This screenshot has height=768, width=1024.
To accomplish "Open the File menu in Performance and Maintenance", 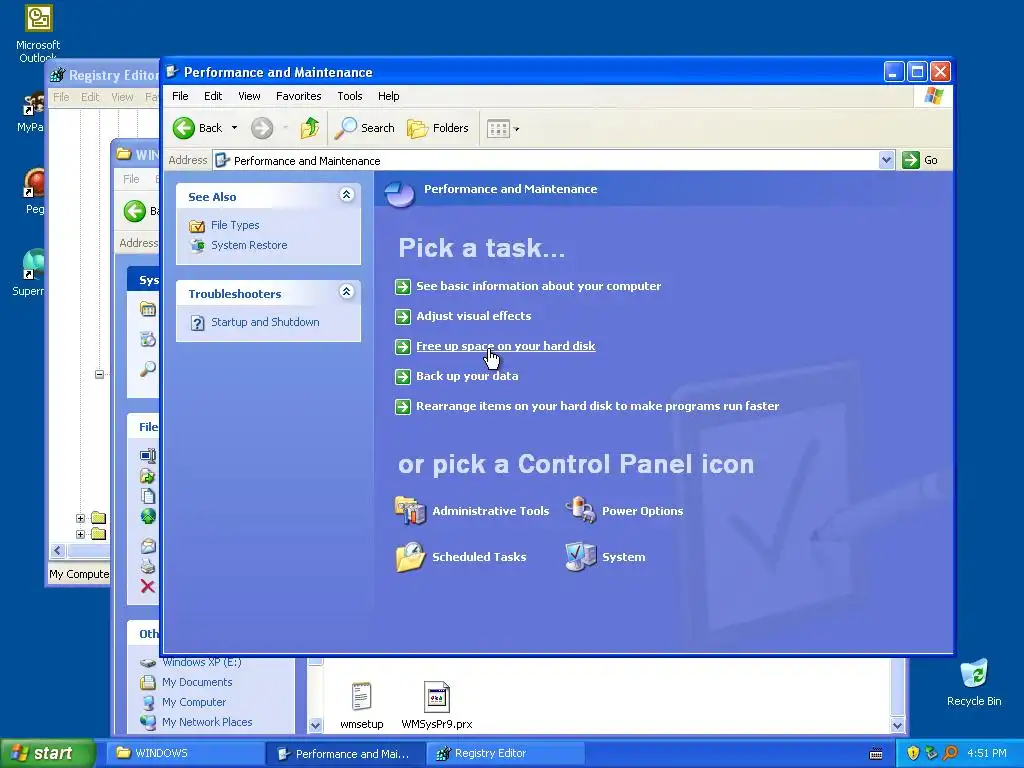I will [x=180, y=96].
